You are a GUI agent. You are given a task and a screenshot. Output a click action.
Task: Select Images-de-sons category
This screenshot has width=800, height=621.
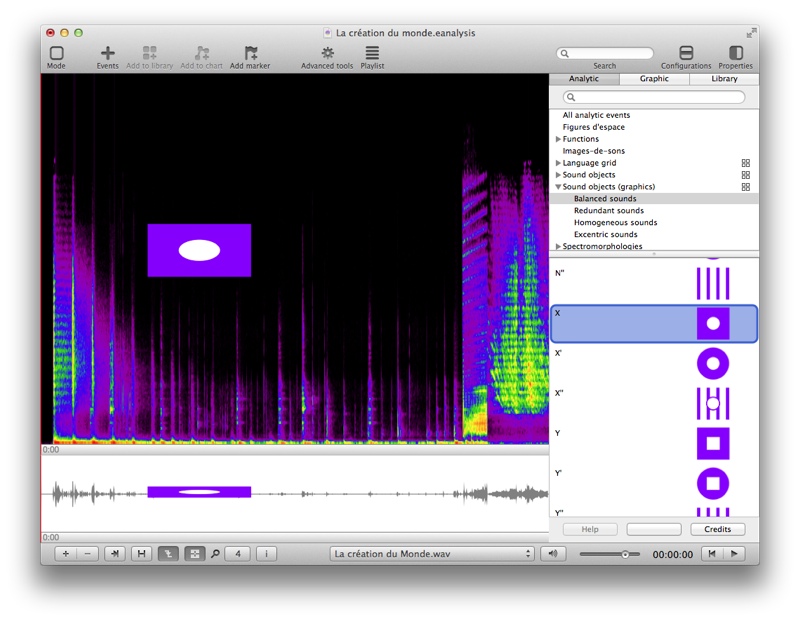coord(654,151)
